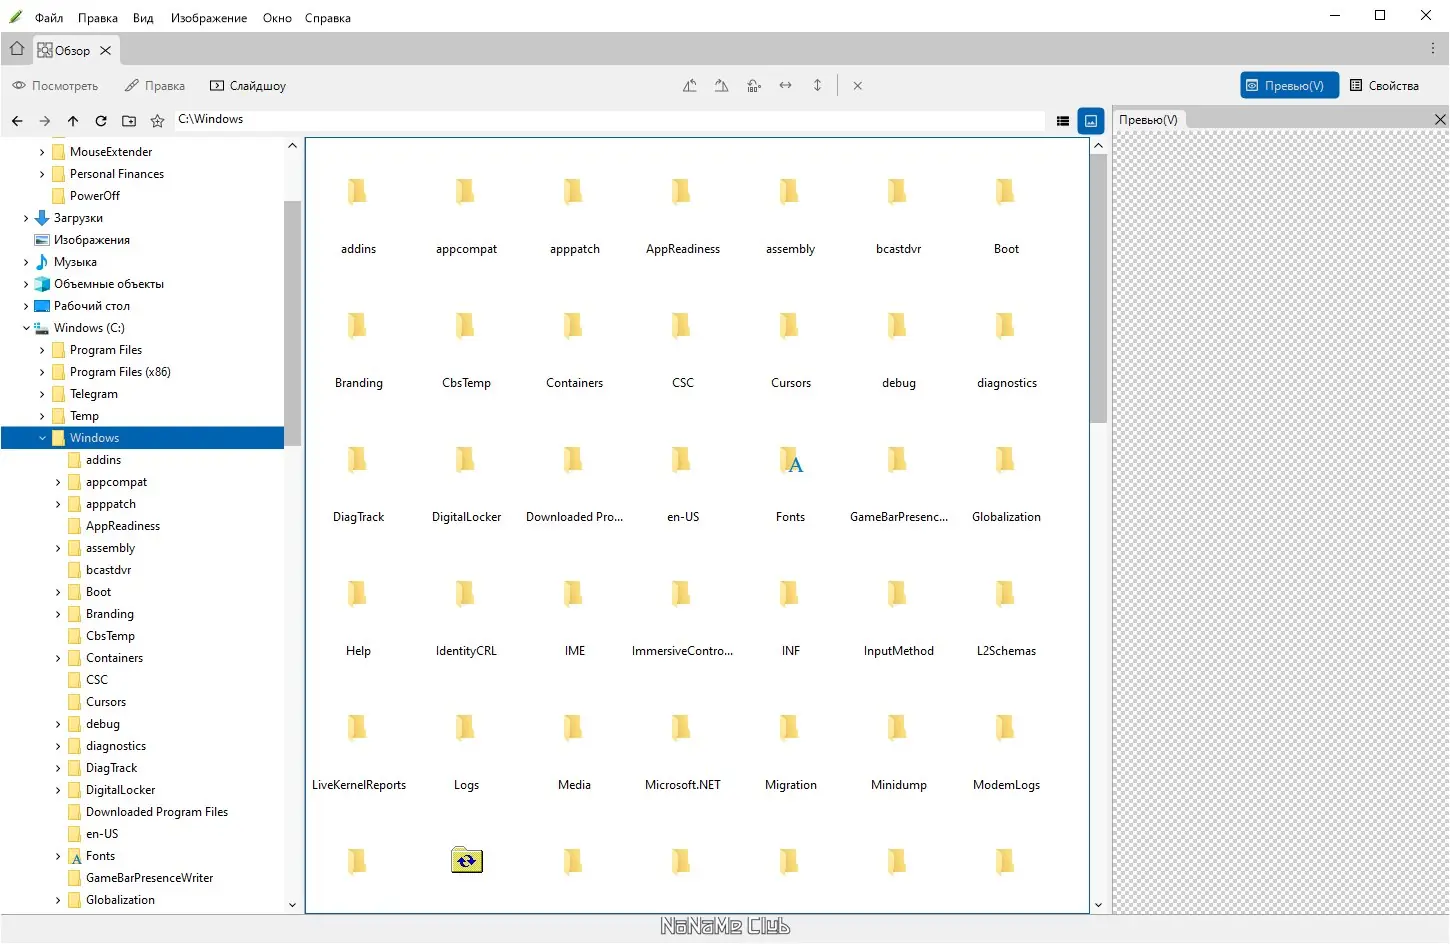Expand the Telegram folder in the tree
The height and width of the screenshot is (944, 1450).
(42, 394)
